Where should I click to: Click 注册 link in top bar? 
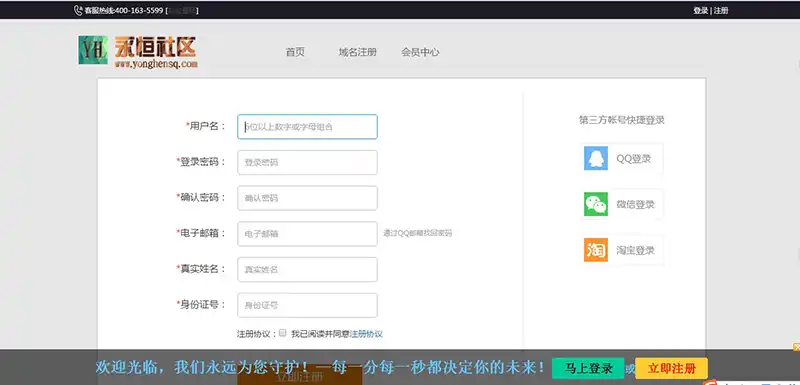click(721, 10)
